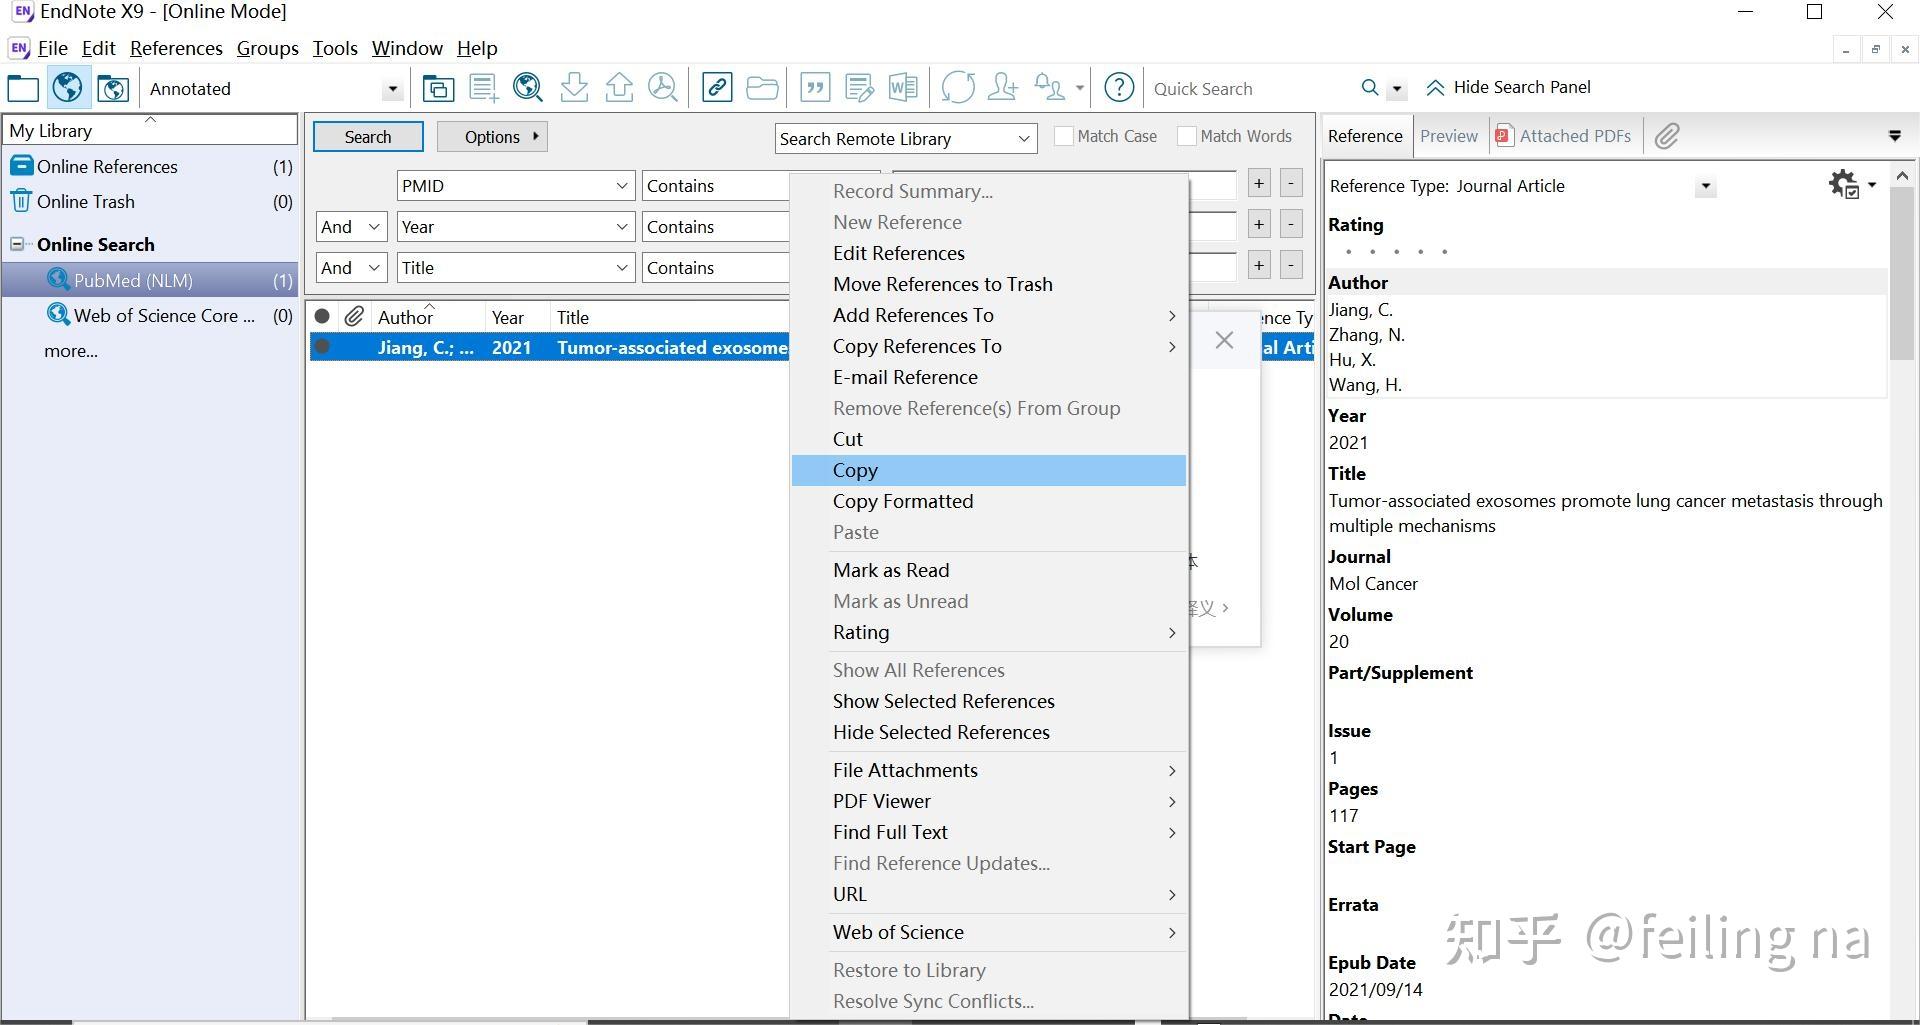
Task: Collapse Online Search group tree
Action: pos(17,244)
